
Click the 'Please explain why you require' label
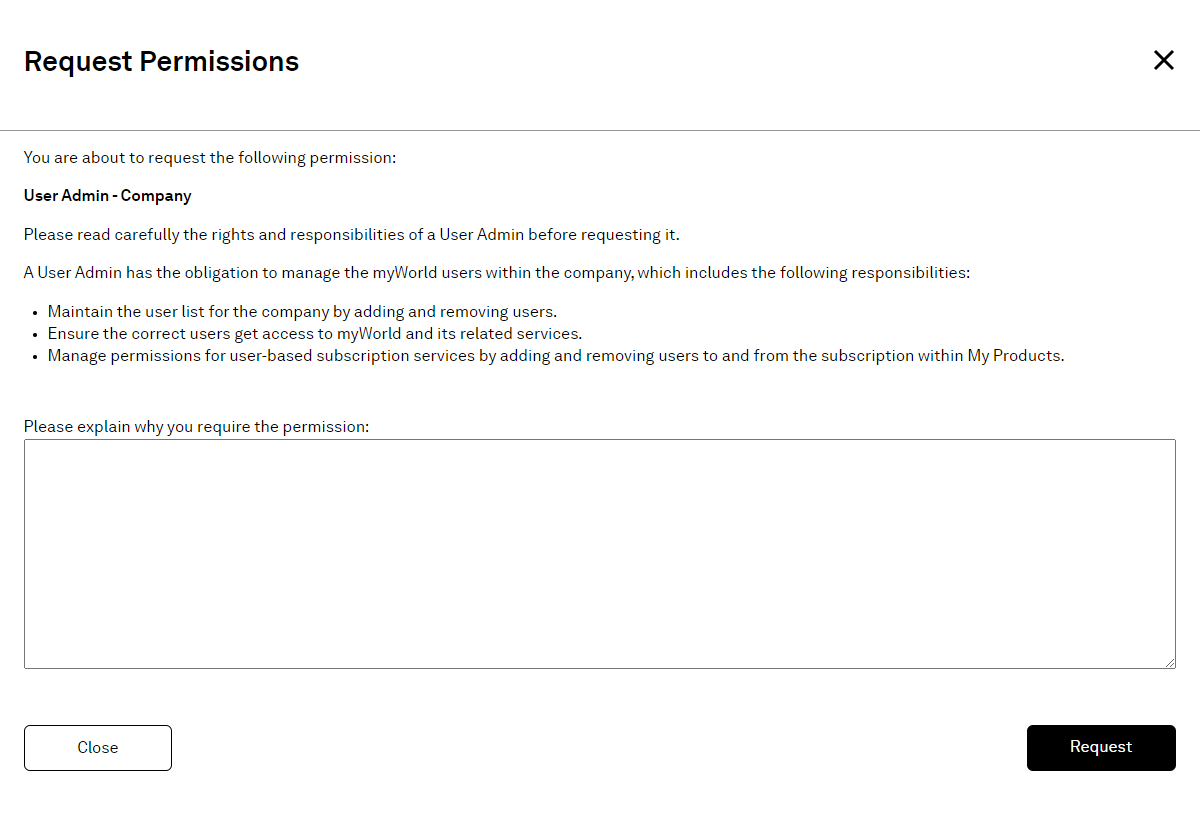[x=197, y=427]
